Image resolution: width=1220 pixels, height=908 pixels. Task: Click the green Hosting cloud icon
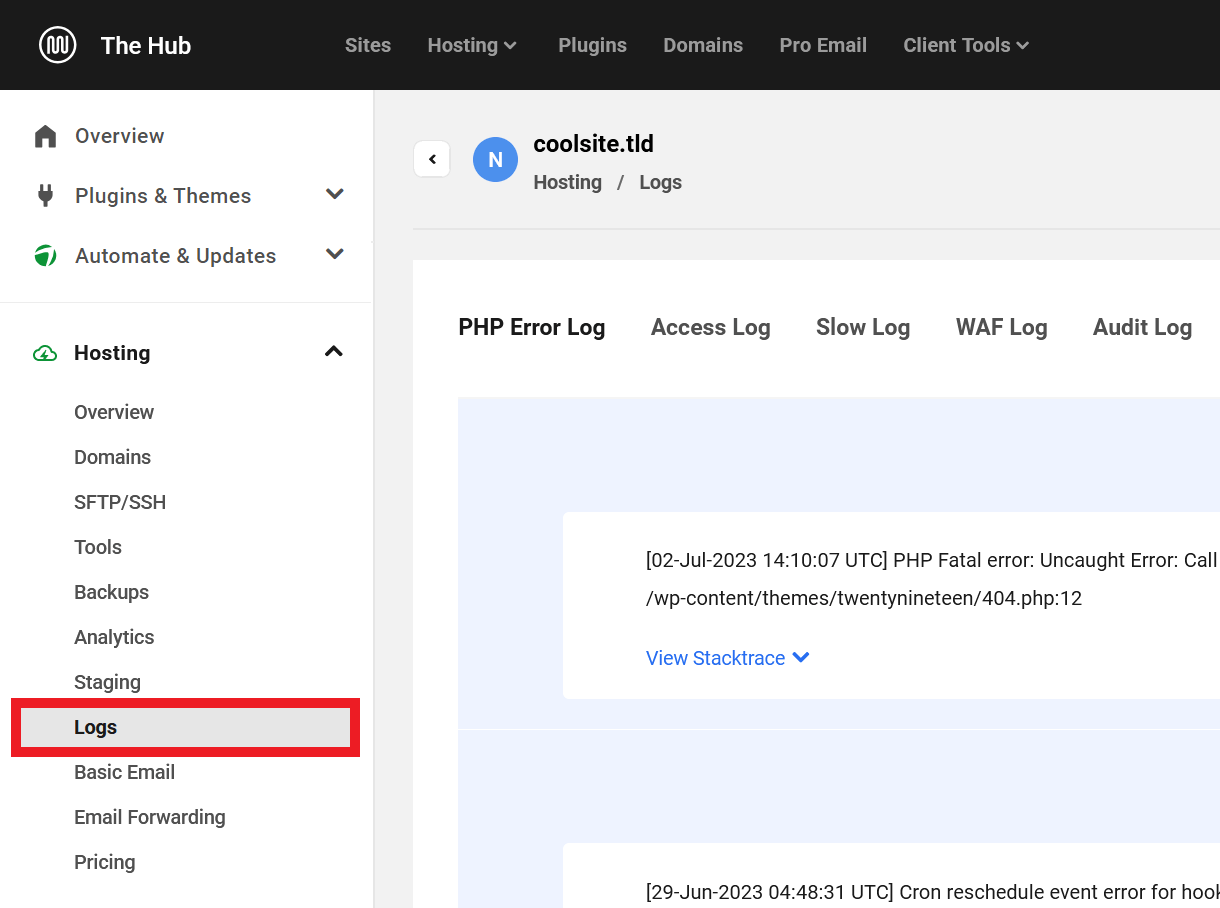click(x=45, y=353)
